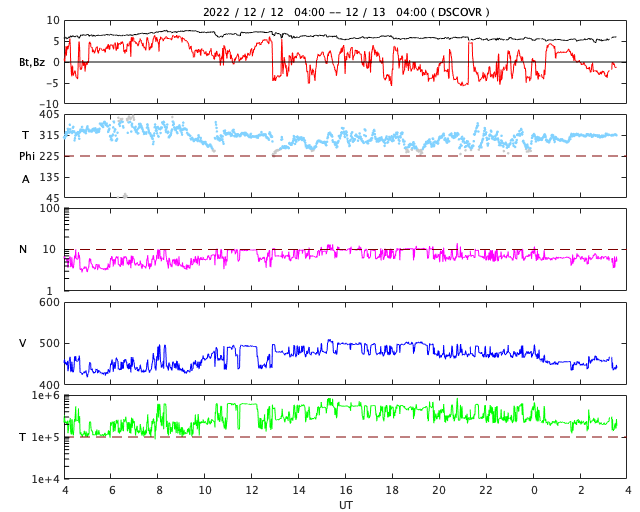640x512 pixels.
Task: Click the 'N' density axis label
Action: coord(23,249)
